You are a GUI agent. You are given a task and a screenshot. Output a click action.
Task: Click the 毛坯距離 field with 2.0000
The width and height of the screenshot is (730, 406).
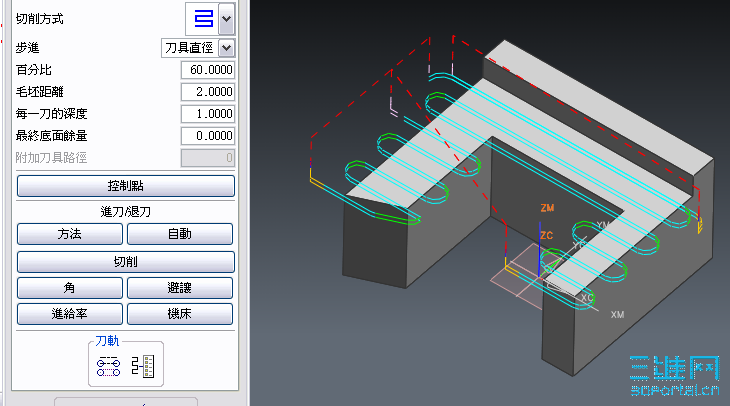[208, 92]
